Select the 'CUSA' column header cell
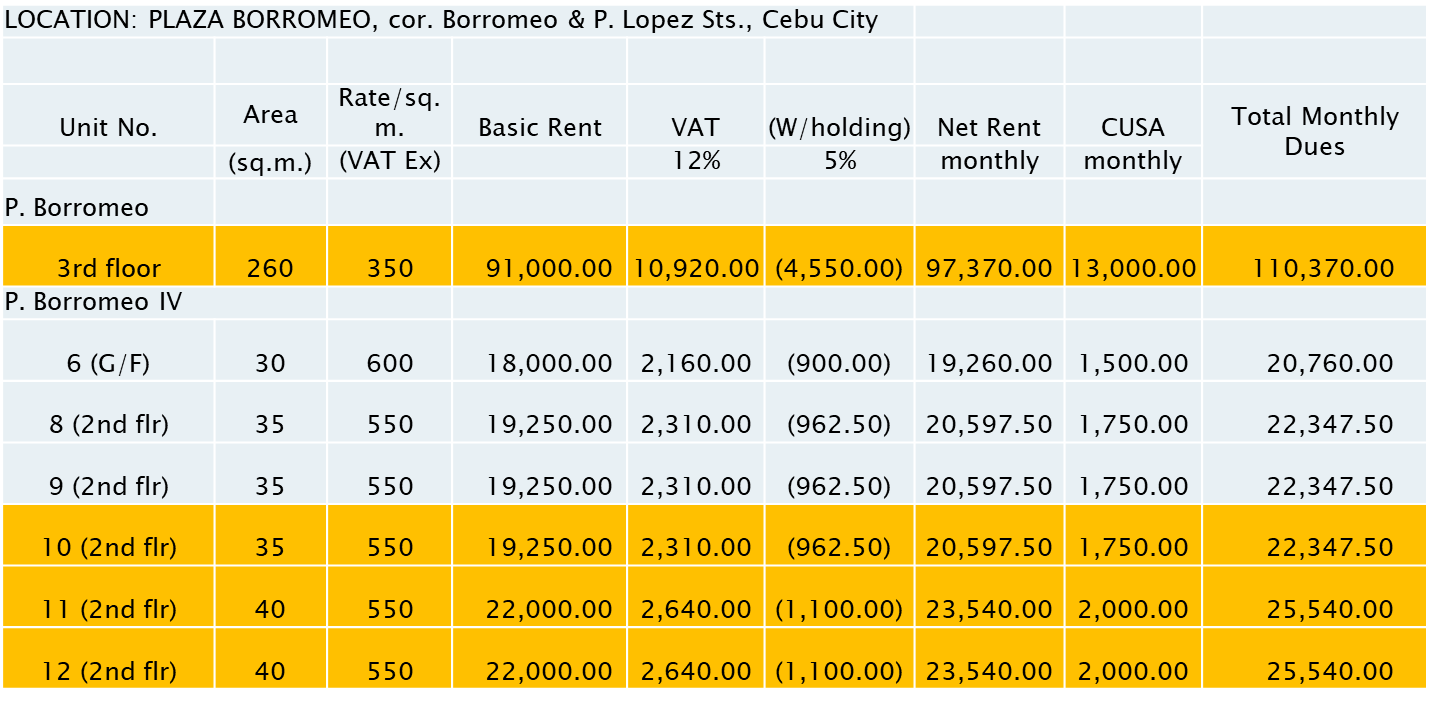1430x705 pixels. pyautogui.click(x=1132, y=128)
